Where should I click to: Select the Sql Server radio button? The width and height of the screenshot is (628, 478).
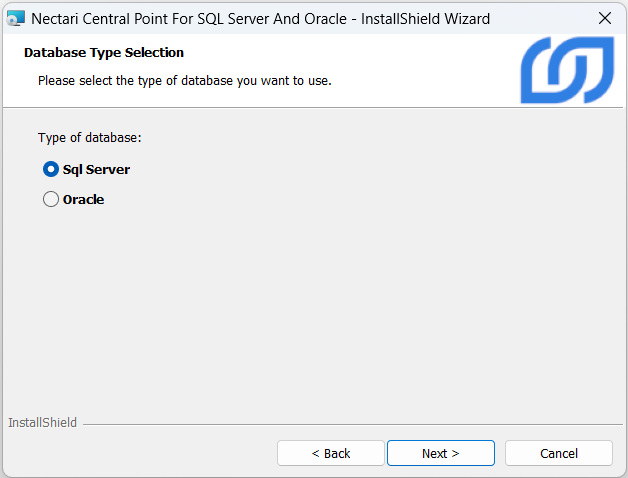pyautogui.click(x=51, y=169)
